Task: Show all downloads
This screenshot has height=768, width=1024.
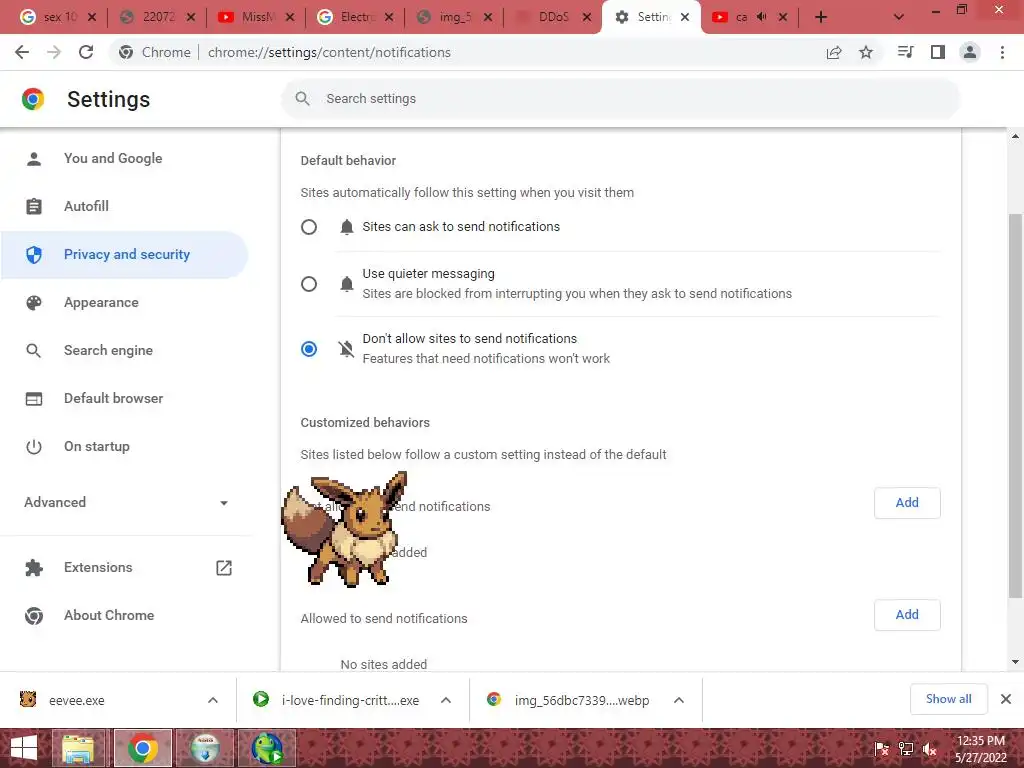Action: pos(948,699)
